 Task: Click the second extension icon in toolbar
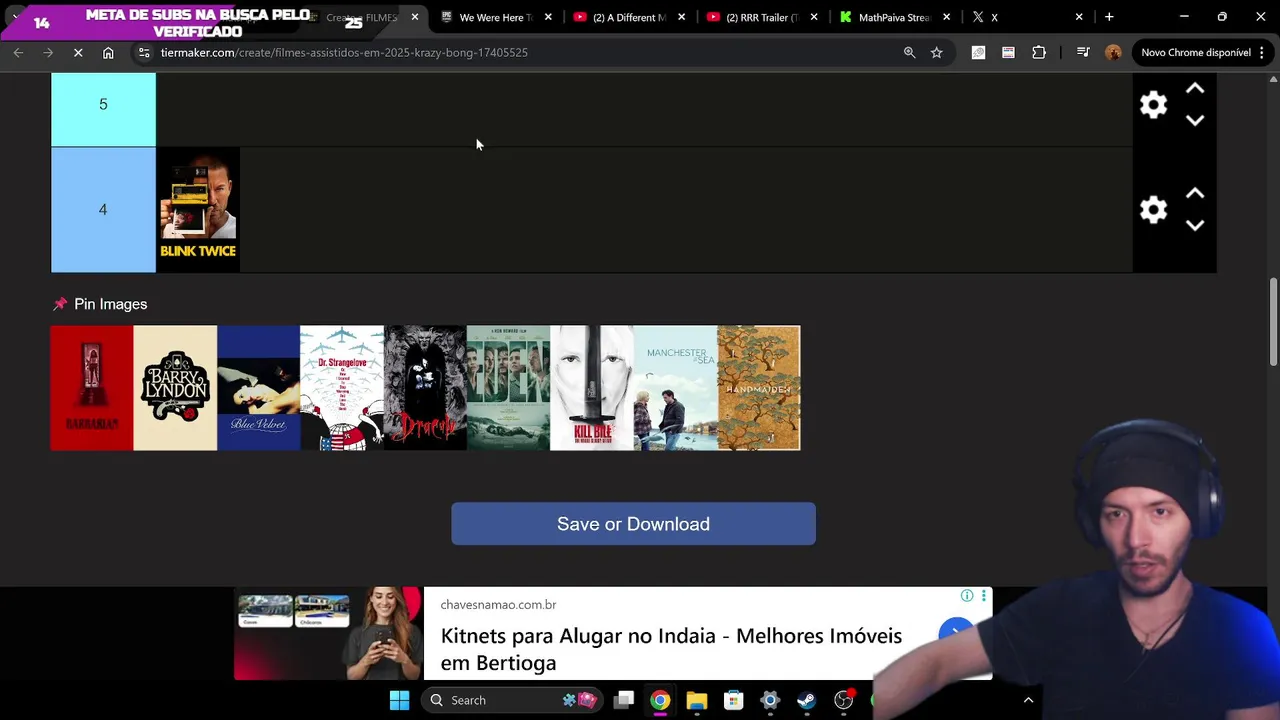[x=1008, y=53]
